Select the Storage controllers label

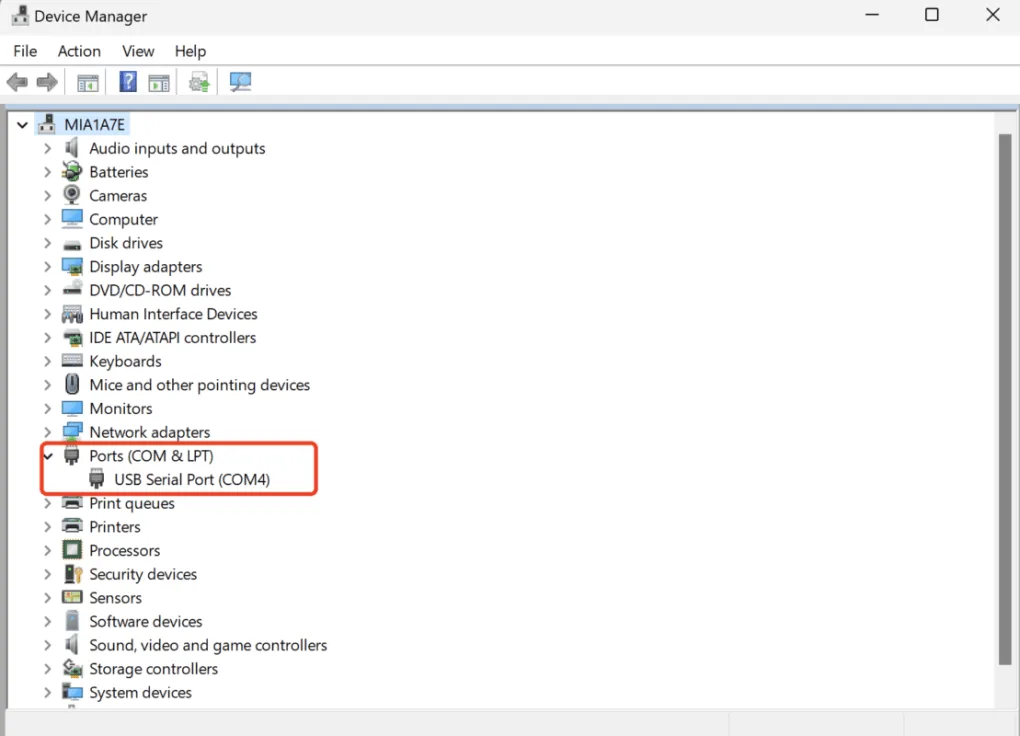pos(154,668)
